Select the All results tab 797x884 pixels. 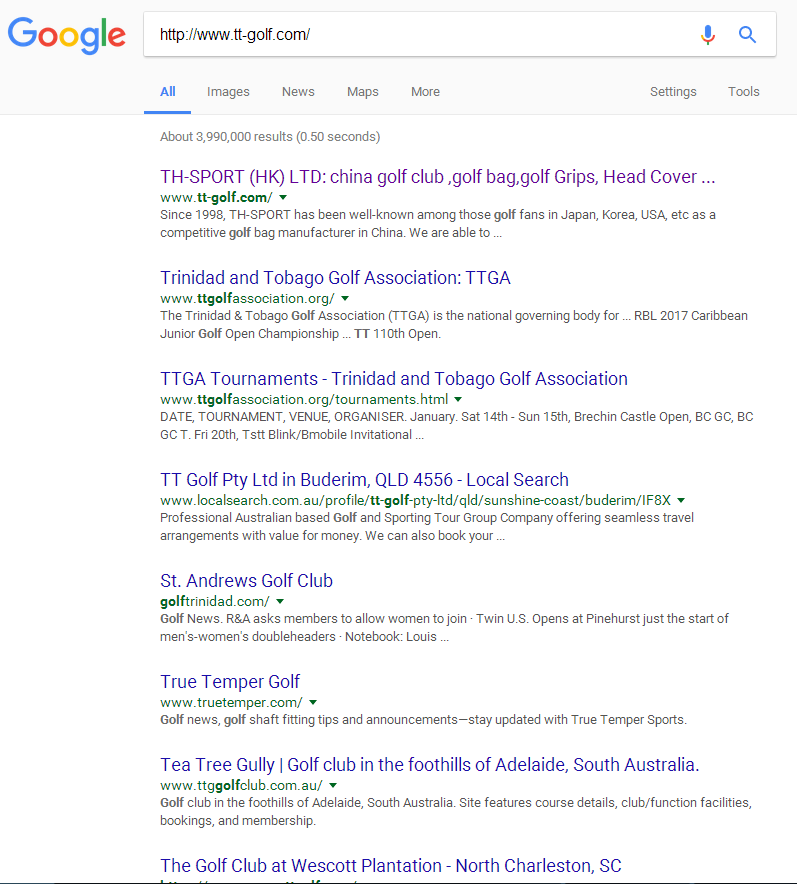click(x=167, y=91)
